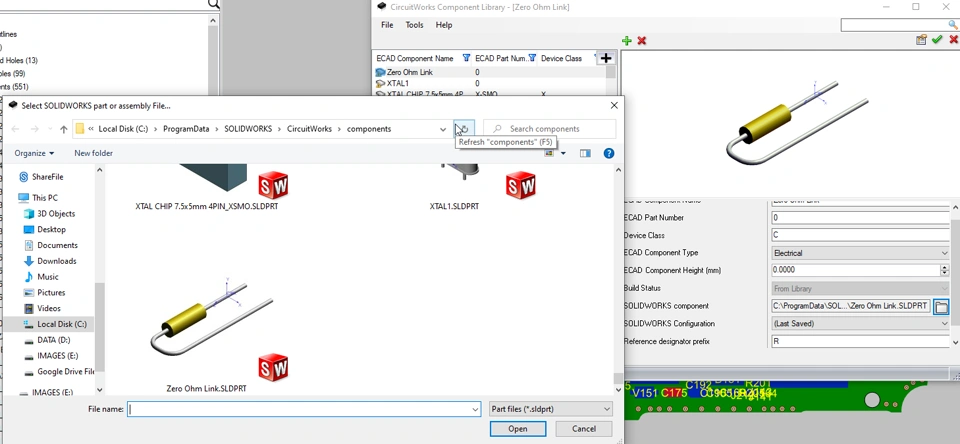Screen dimensions: 960x444
Task: Open the SOLIDWORKS Configuration dropdown
Action: [860, 324]
